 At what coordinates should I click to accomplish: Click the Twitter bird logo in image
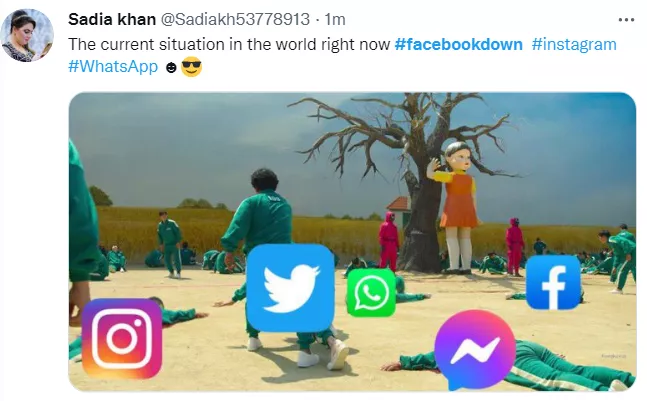click(290, 288)
